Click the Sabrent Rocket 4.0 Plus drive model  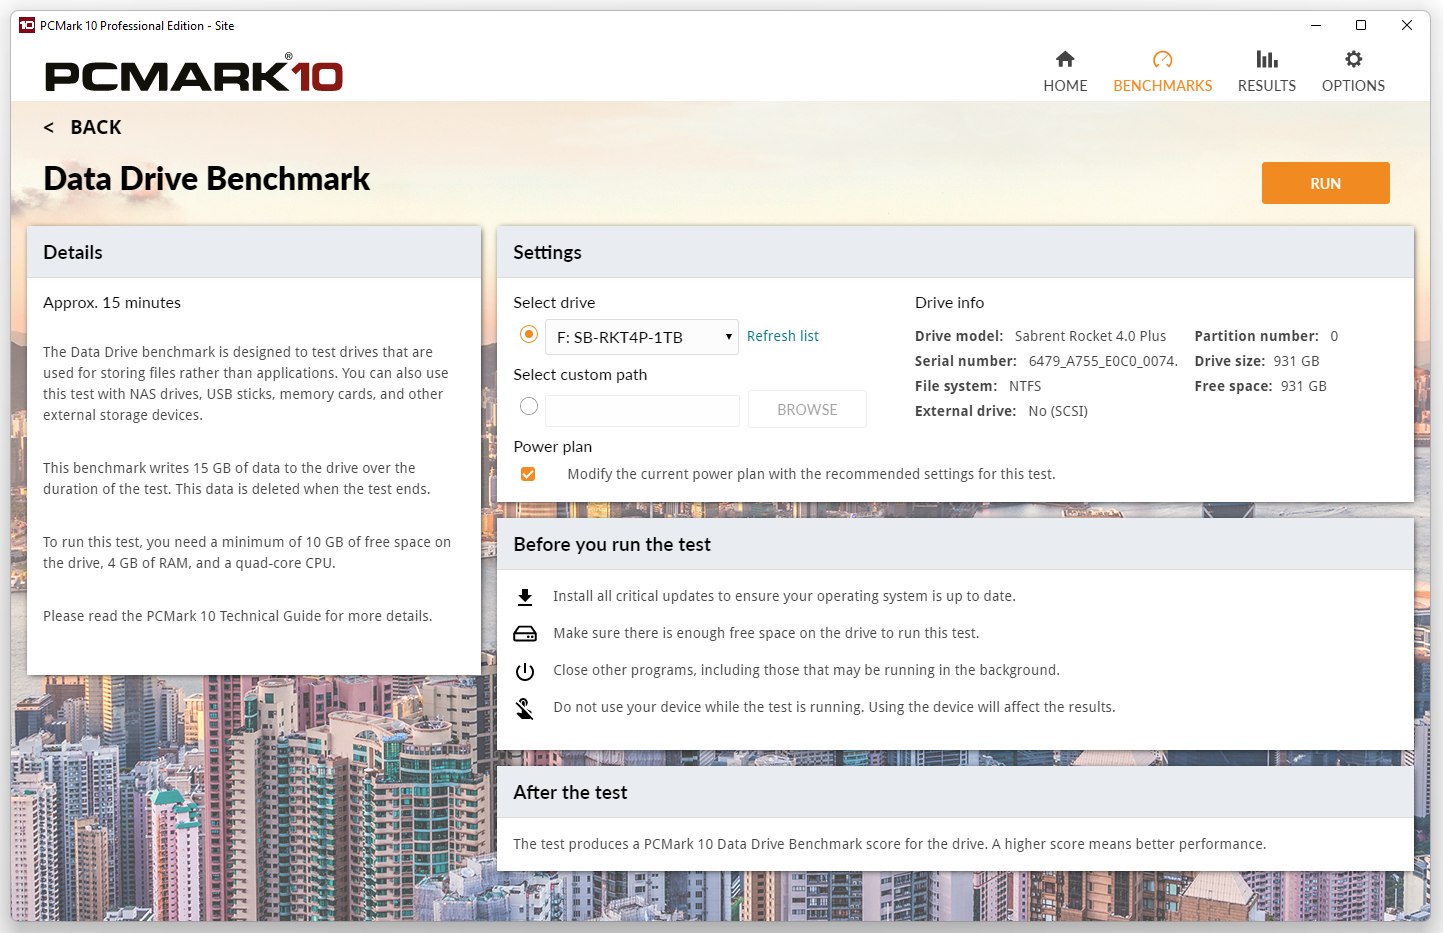tap(1090, 336)
